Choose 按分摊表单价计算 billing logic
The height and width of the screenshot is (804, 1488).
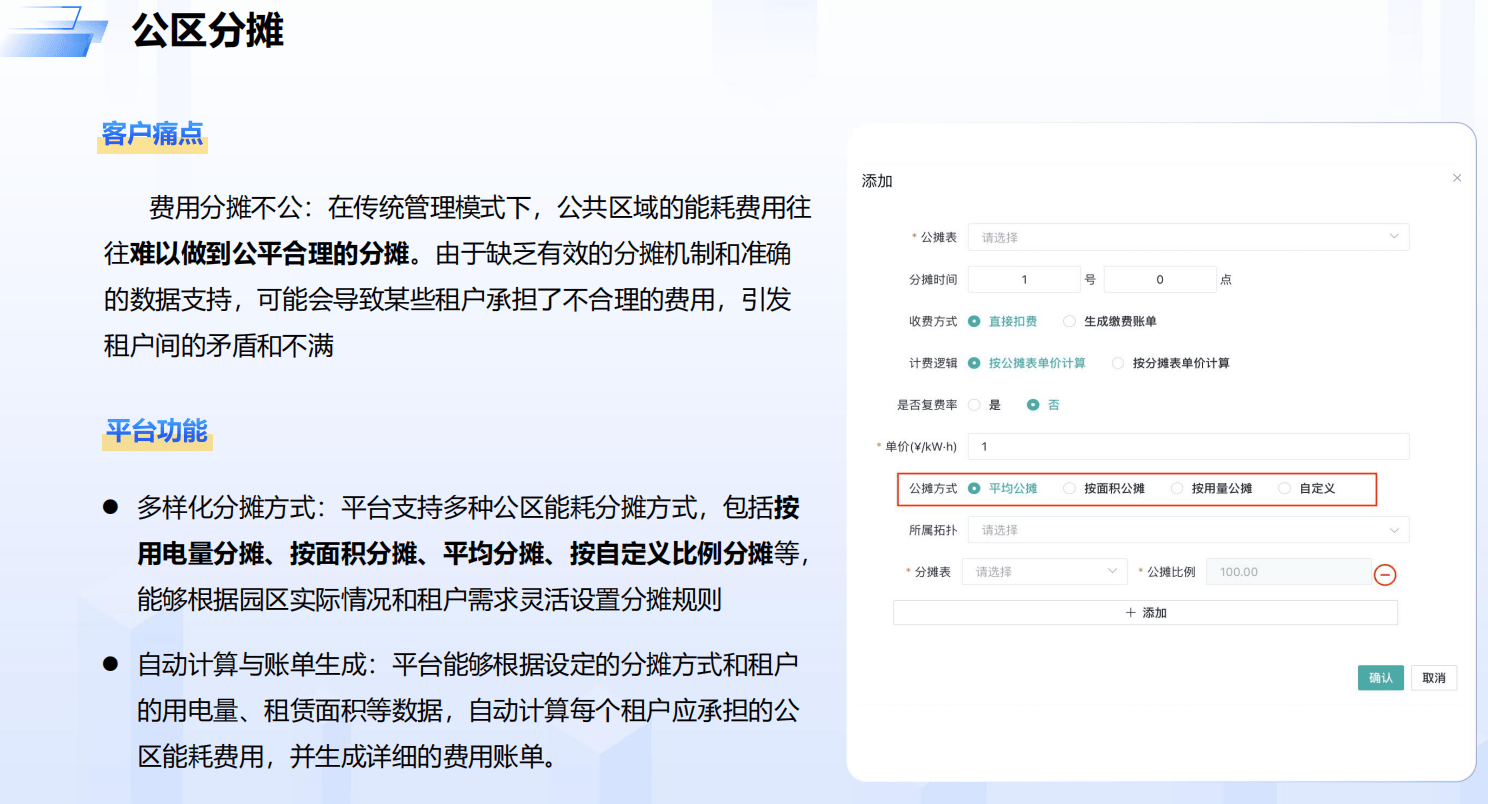click(1171, 363)
